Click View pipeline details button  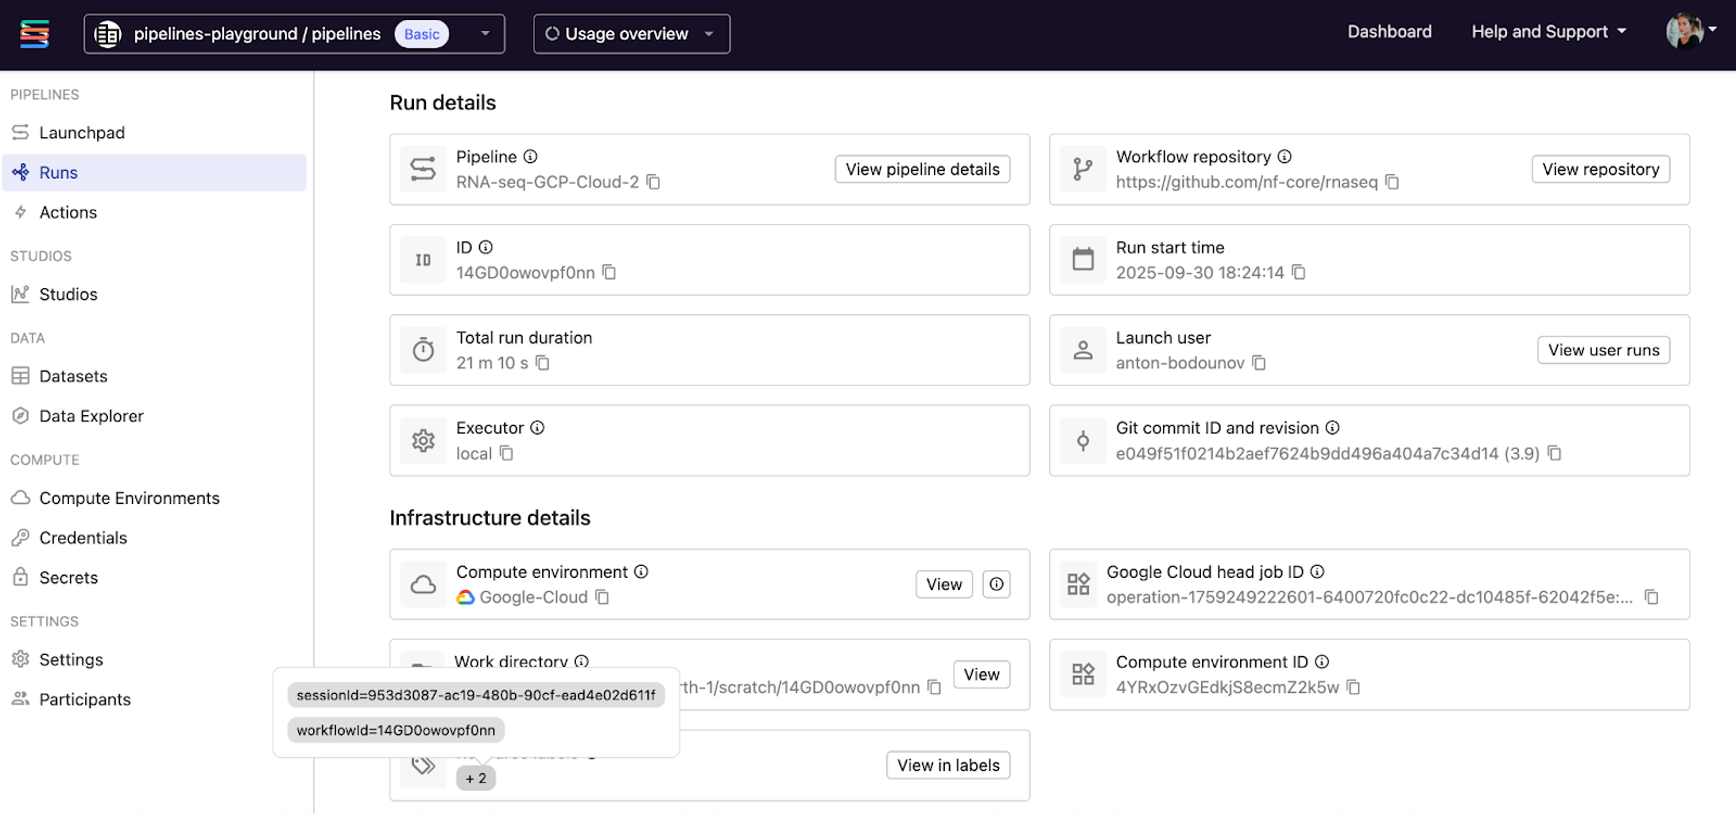pos(922,169)
